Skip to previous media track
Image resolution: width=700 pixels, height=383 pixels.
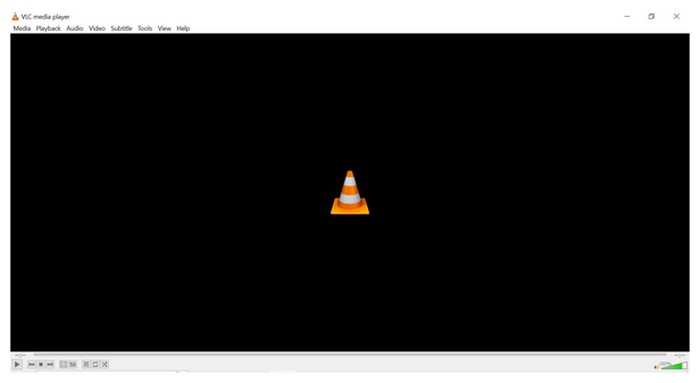(31, 365)
